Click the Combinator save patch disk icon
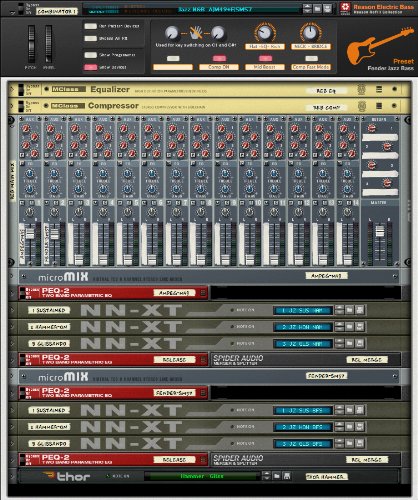The width and height of the screenshot is (418, 500). click(328, 9)
